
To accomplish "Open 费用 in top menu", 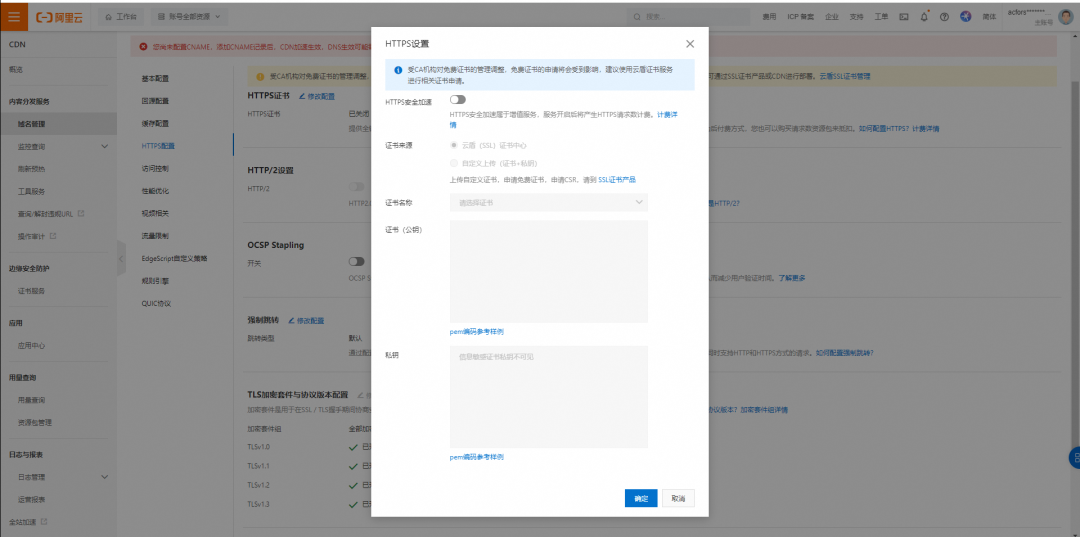I will (769, 17).
